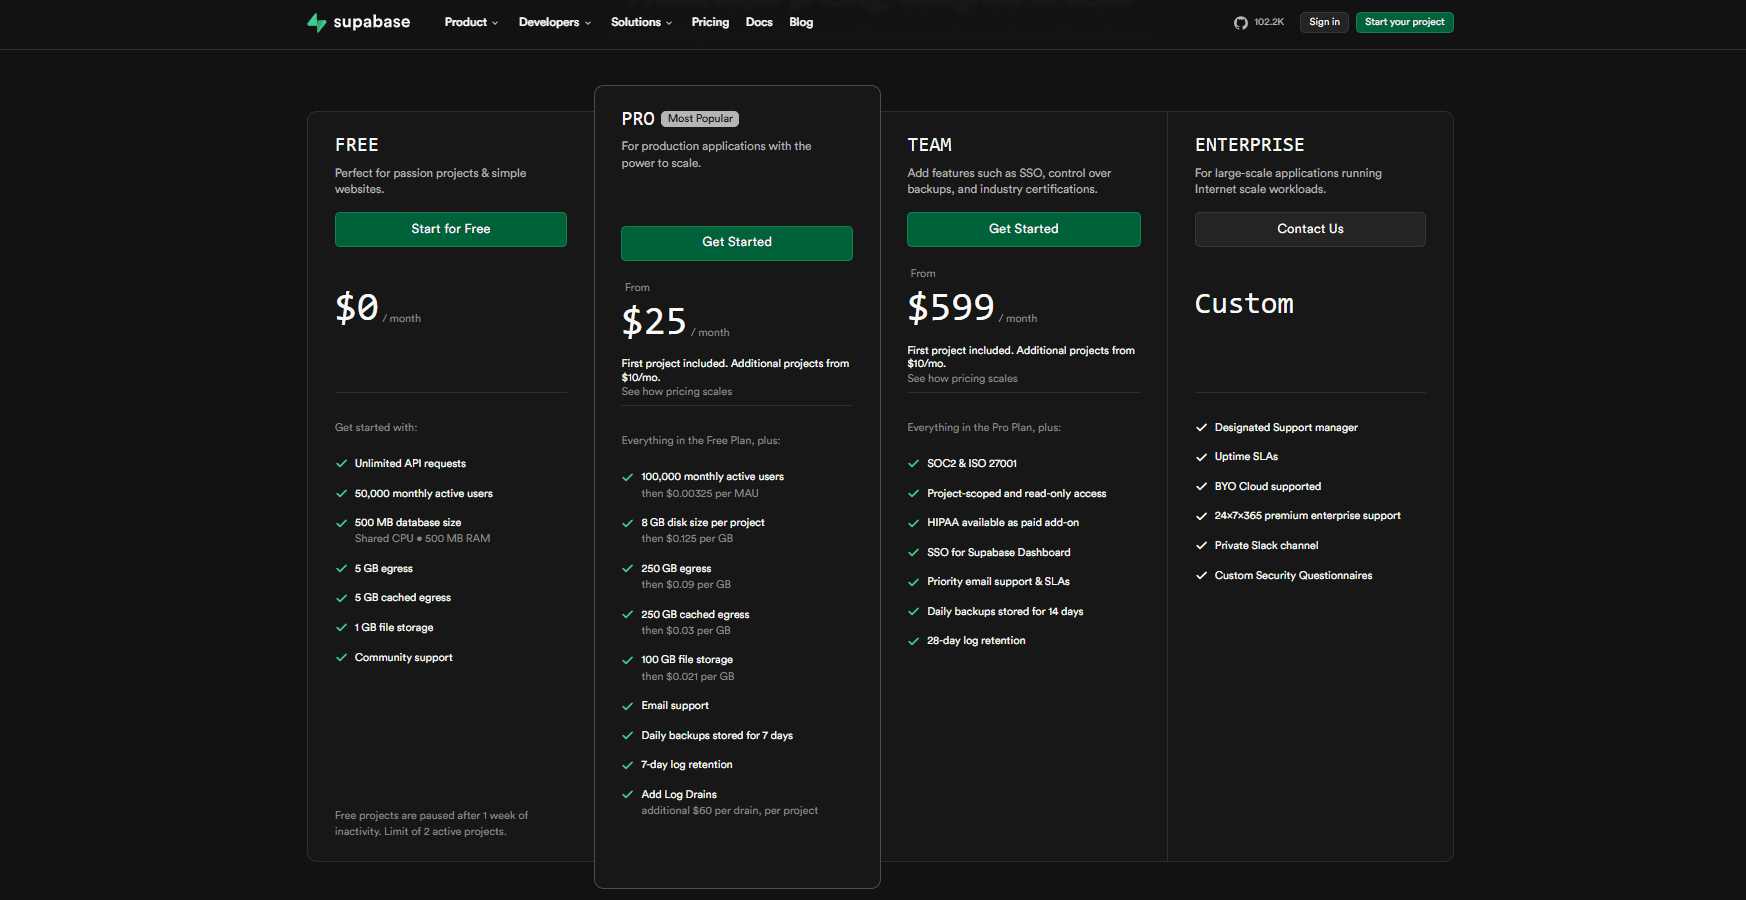The width and height of the screenshot is (1746, 900).
Task: Click the ENTERPRISE plan heading
Action: coord(1250,145)
